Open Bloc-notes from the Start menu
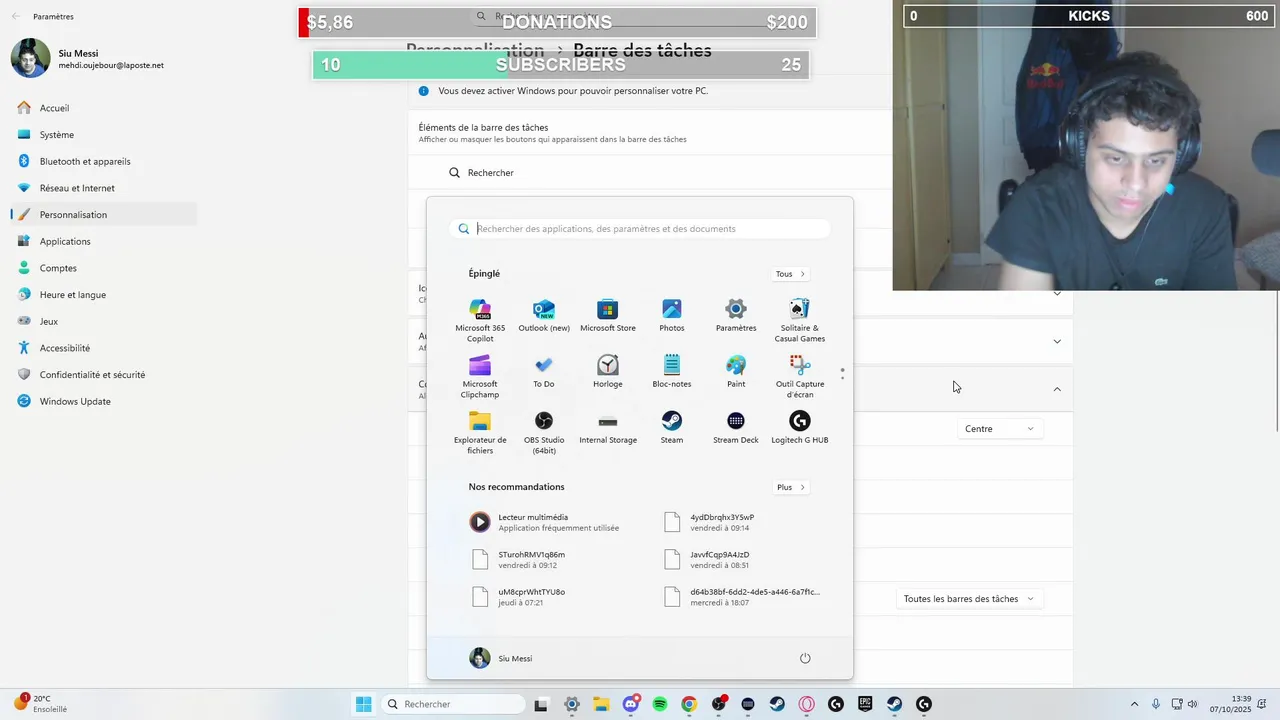The width and height of the screenshot is (1280, 720). pos(672,372)
